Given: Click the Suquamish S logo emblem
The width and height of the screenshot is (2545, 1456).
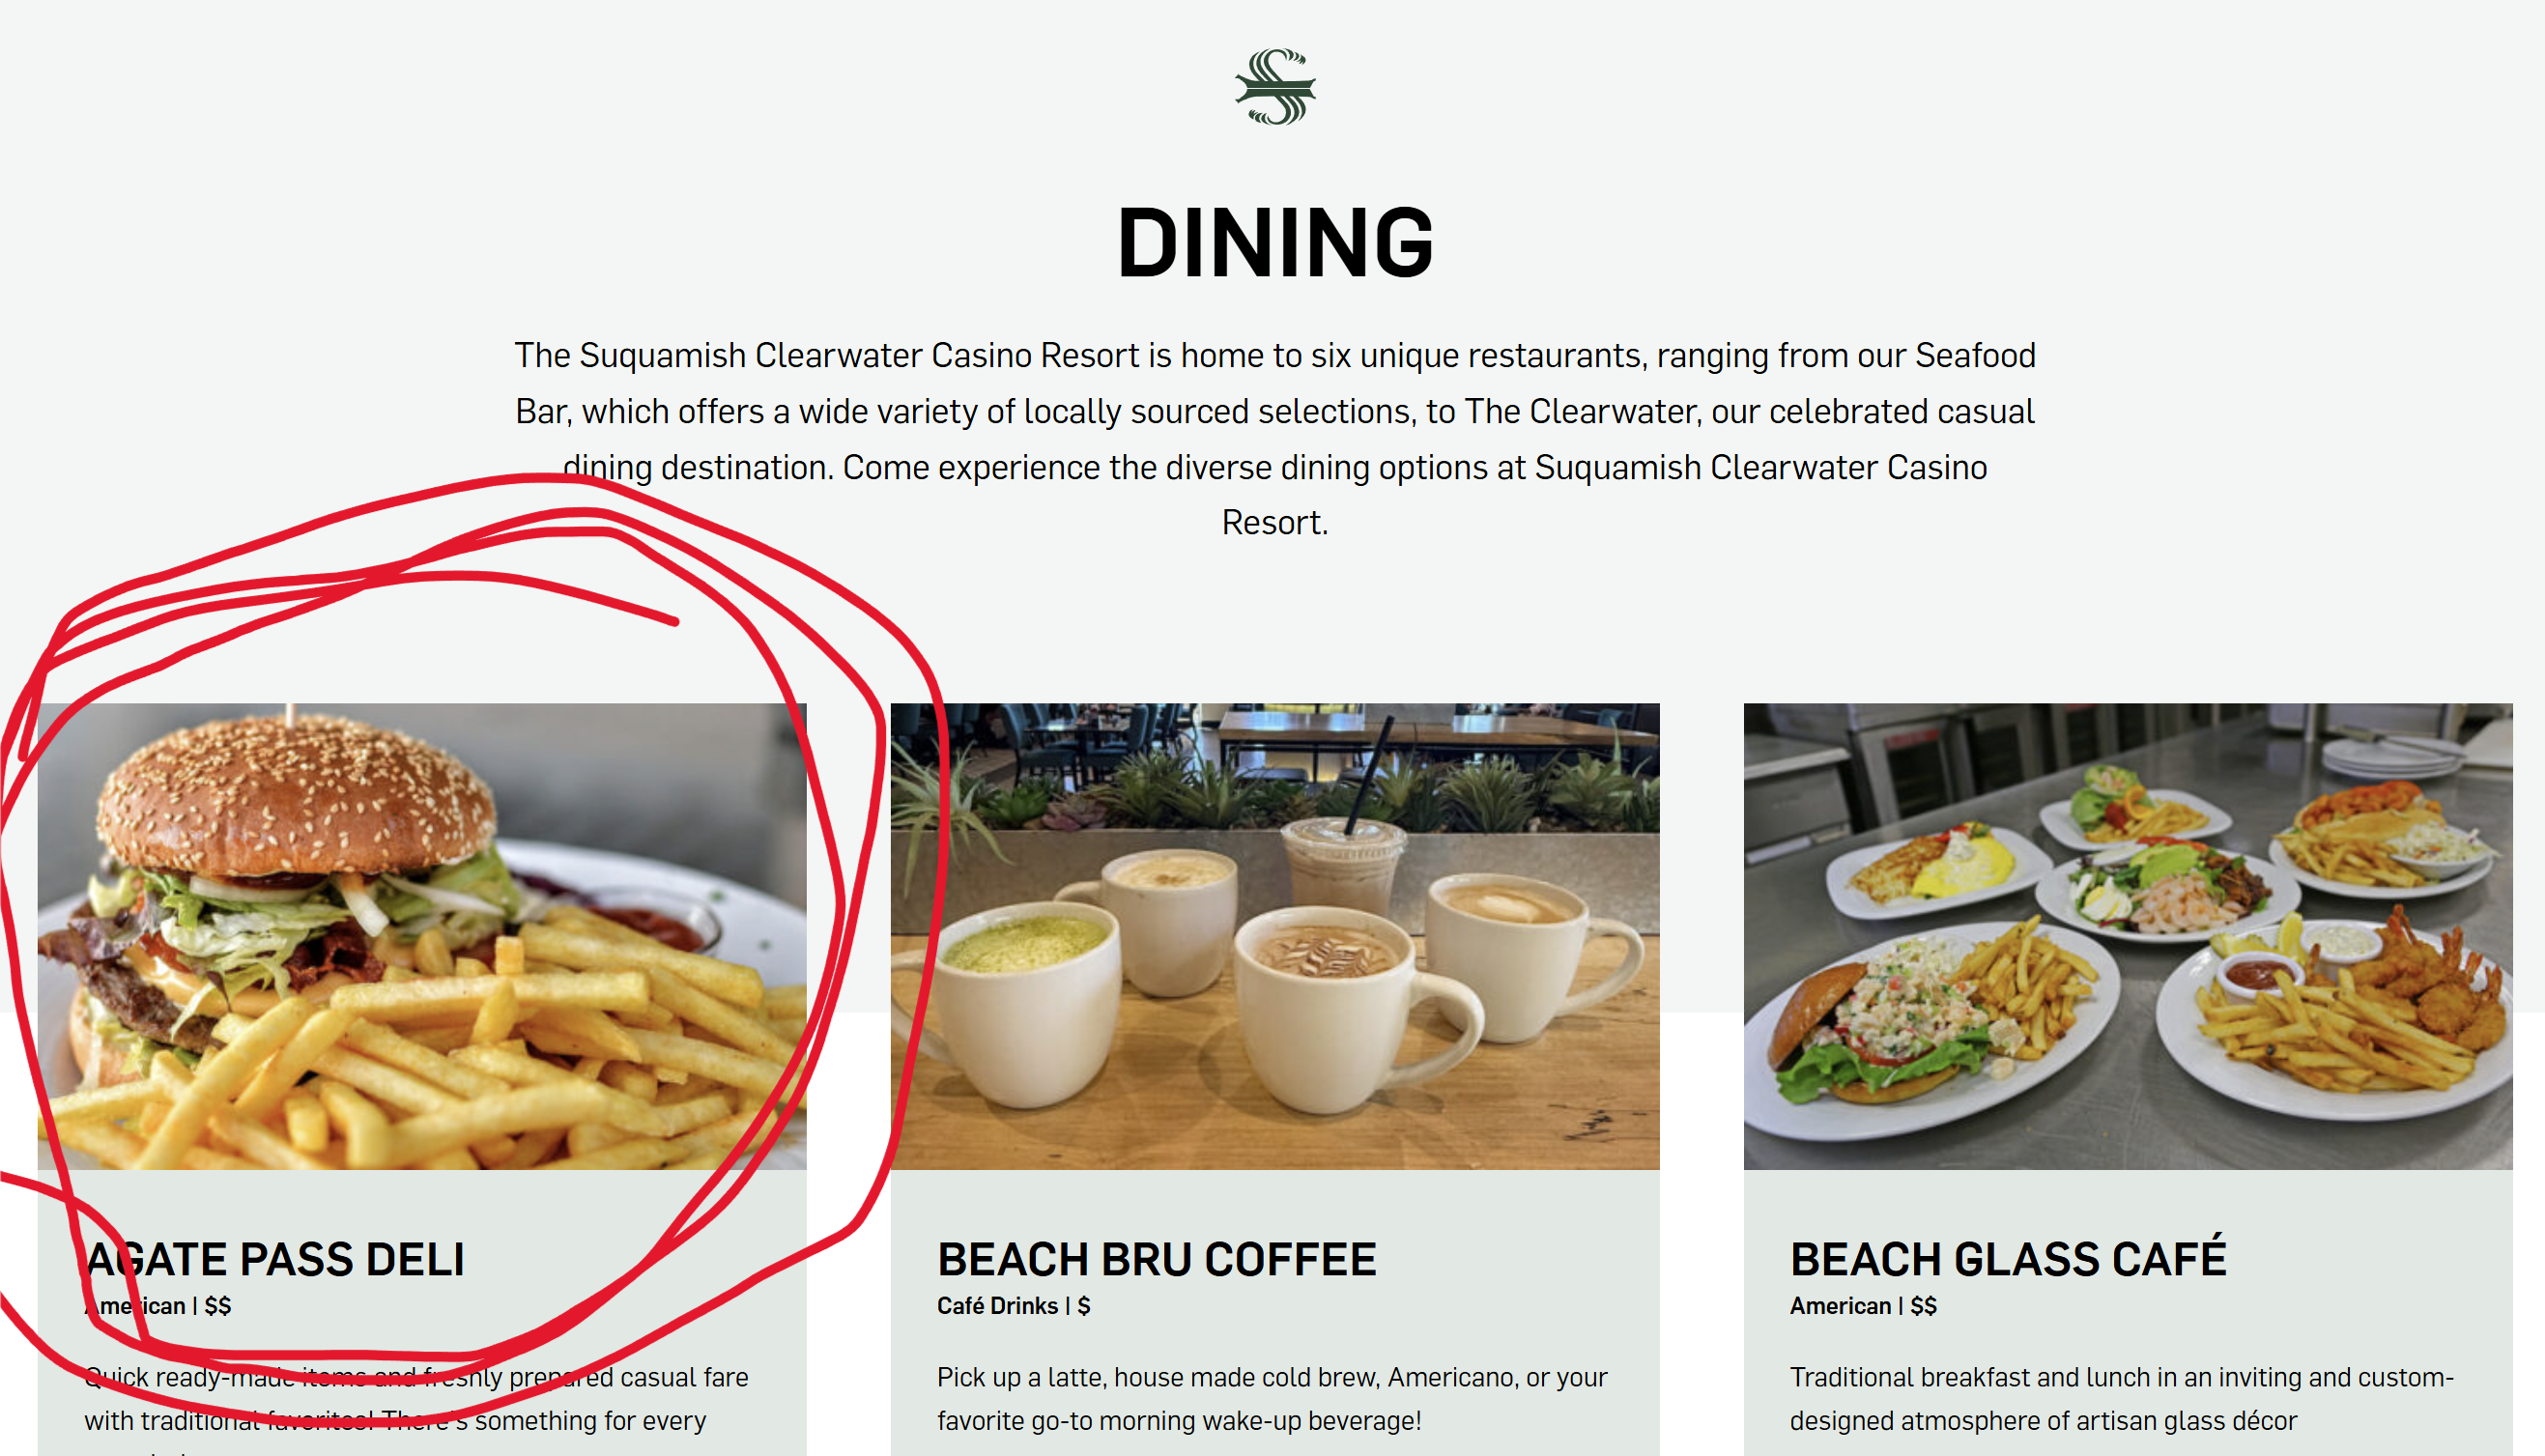Looking at the screenshot, I should [x=1275, y=87].
